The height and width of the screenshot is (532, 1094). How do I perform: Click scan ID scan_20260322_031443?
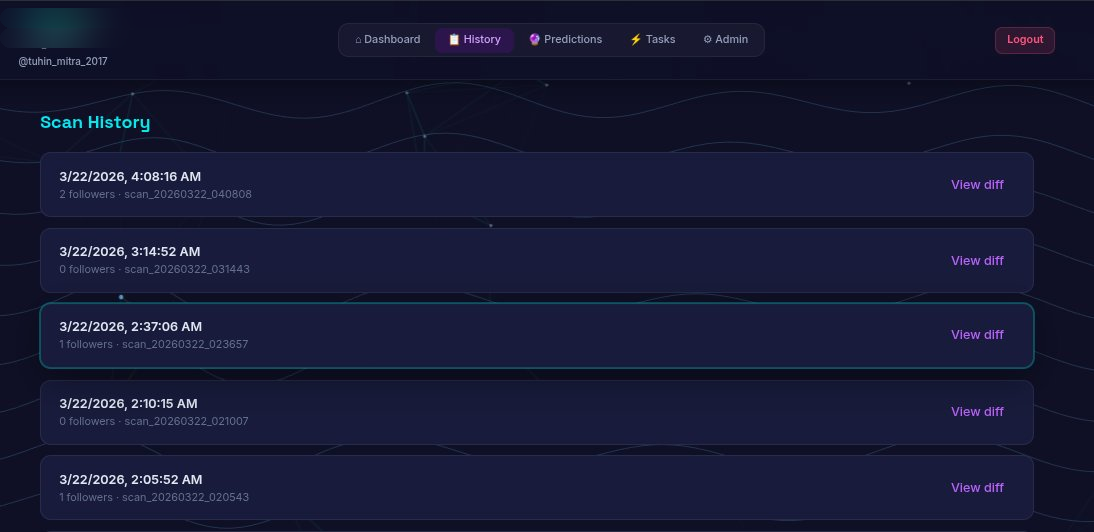tap(186, 270)
